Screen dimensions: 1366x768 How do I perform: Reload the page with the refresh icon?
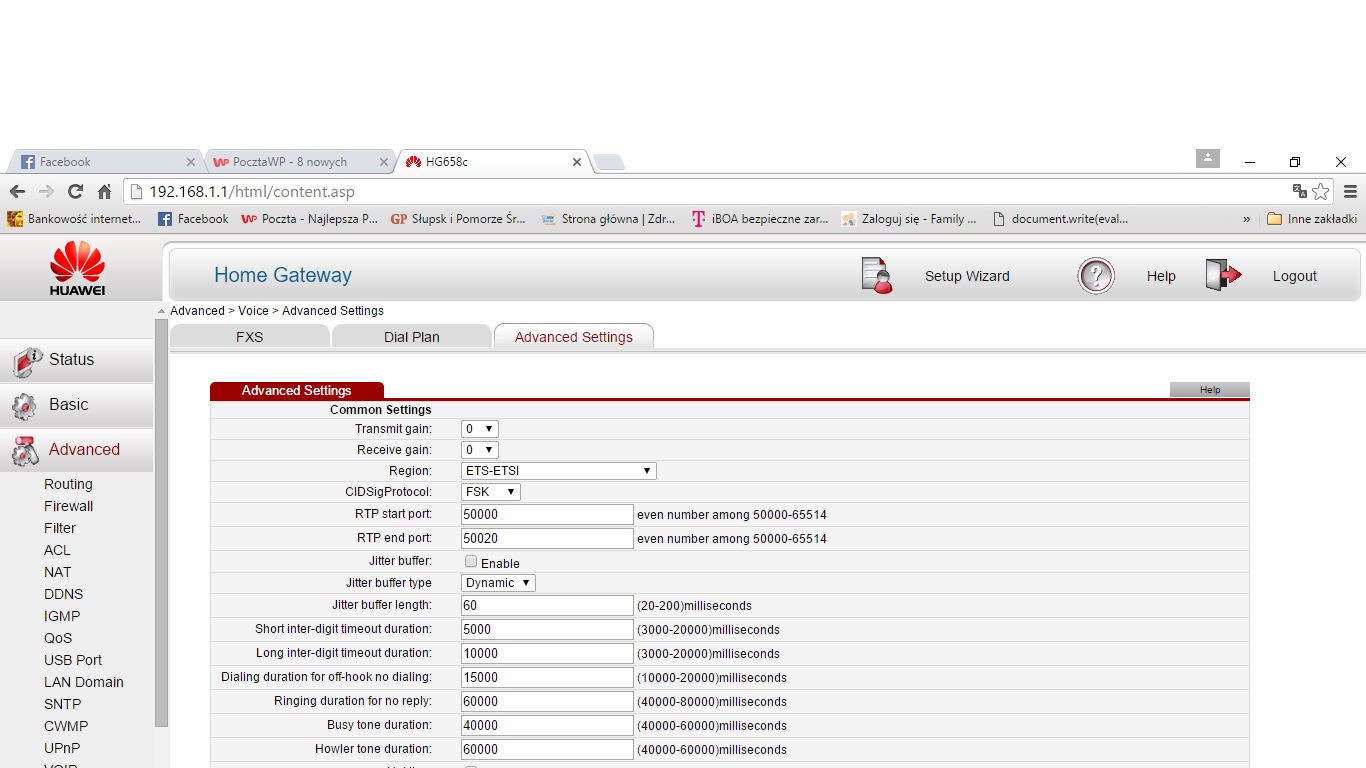click(x=75, y=191)
